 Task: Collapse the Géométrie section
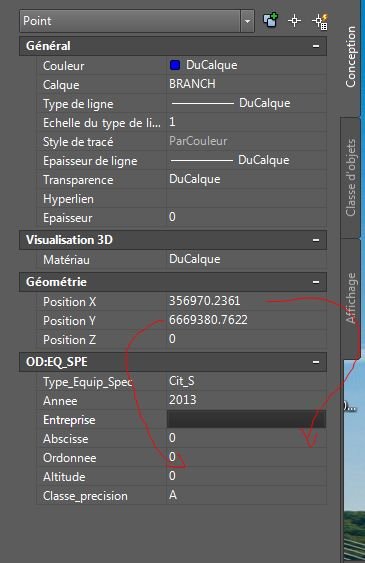(x=316, y=282)
